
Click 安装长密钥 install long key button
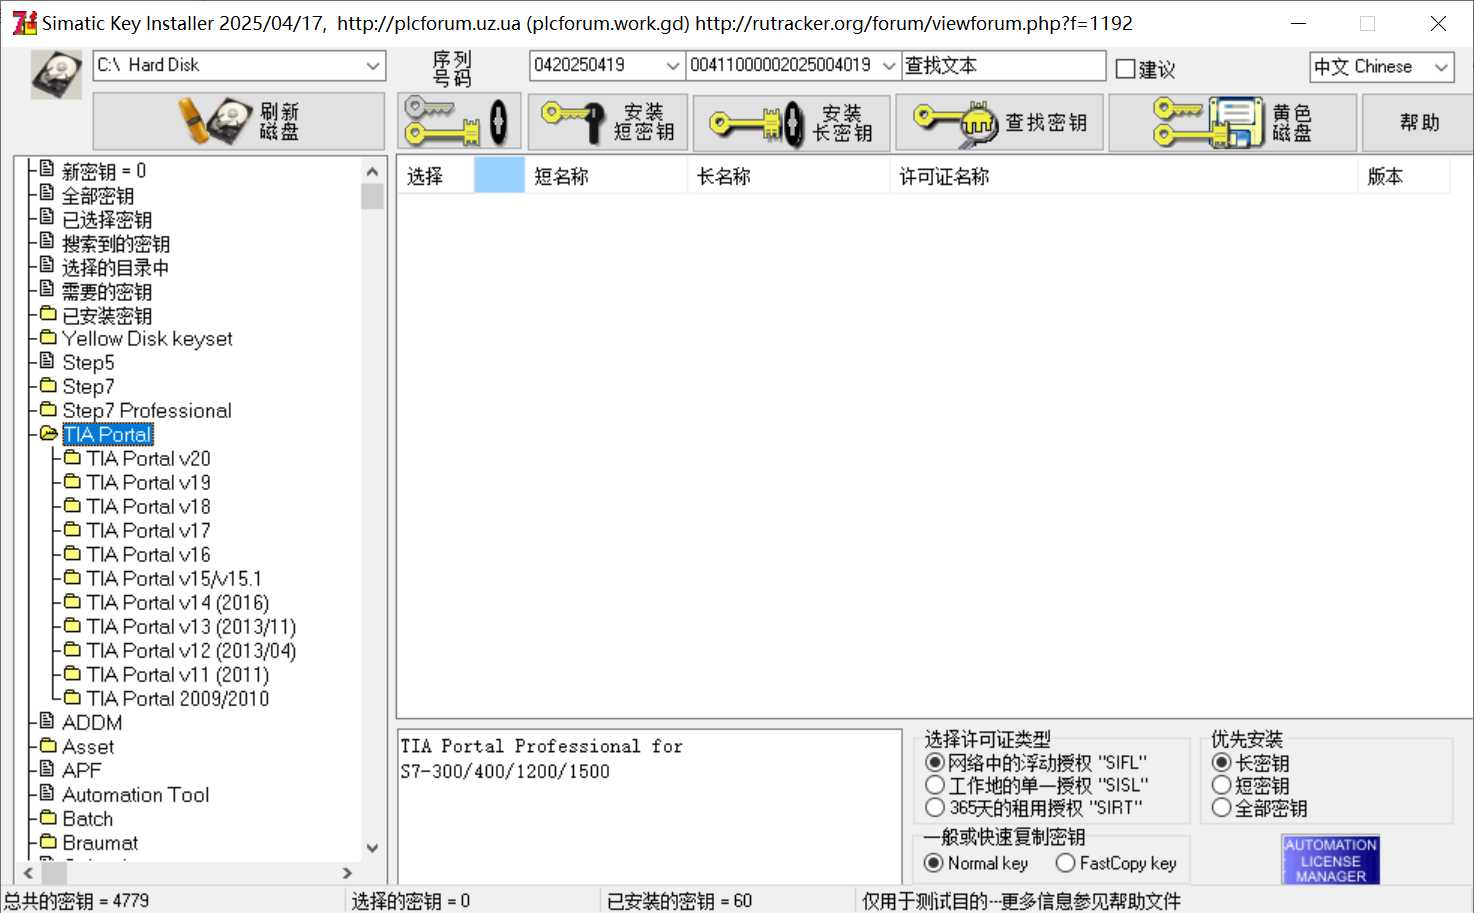tap(791, 122)
